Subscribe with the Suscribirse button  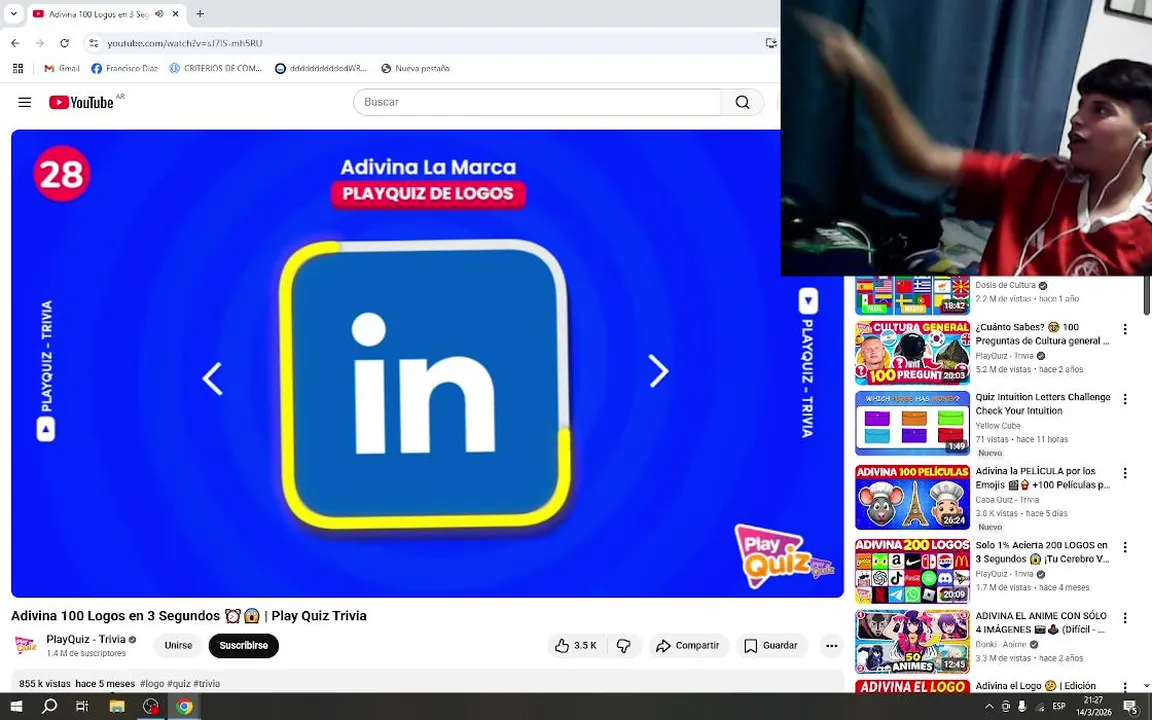(243, 645)
